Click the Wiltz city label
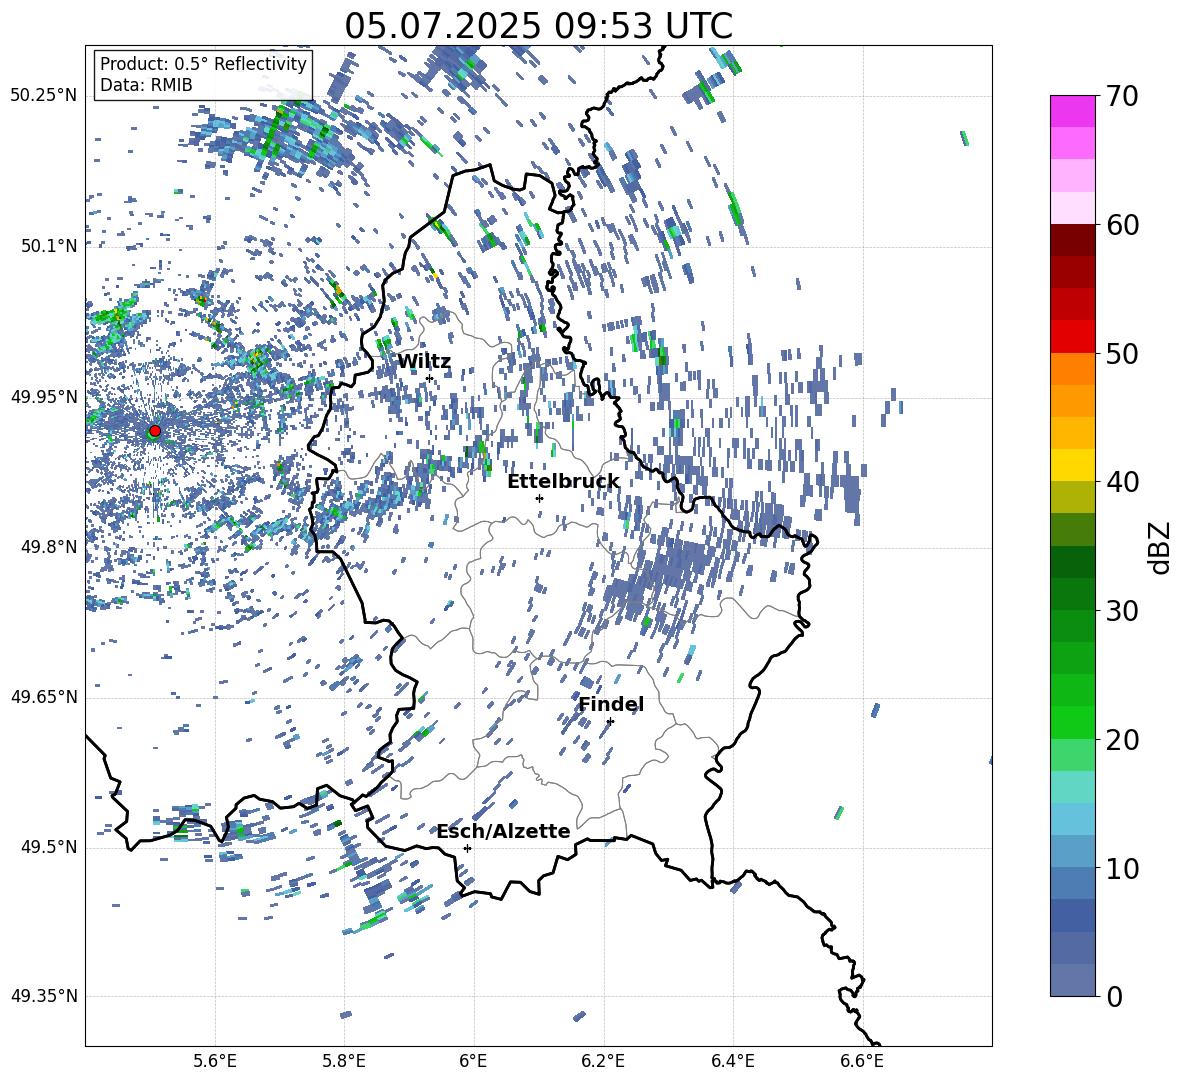The height and width of the screenshot is (1081, 1184). (x=424, y=362)
